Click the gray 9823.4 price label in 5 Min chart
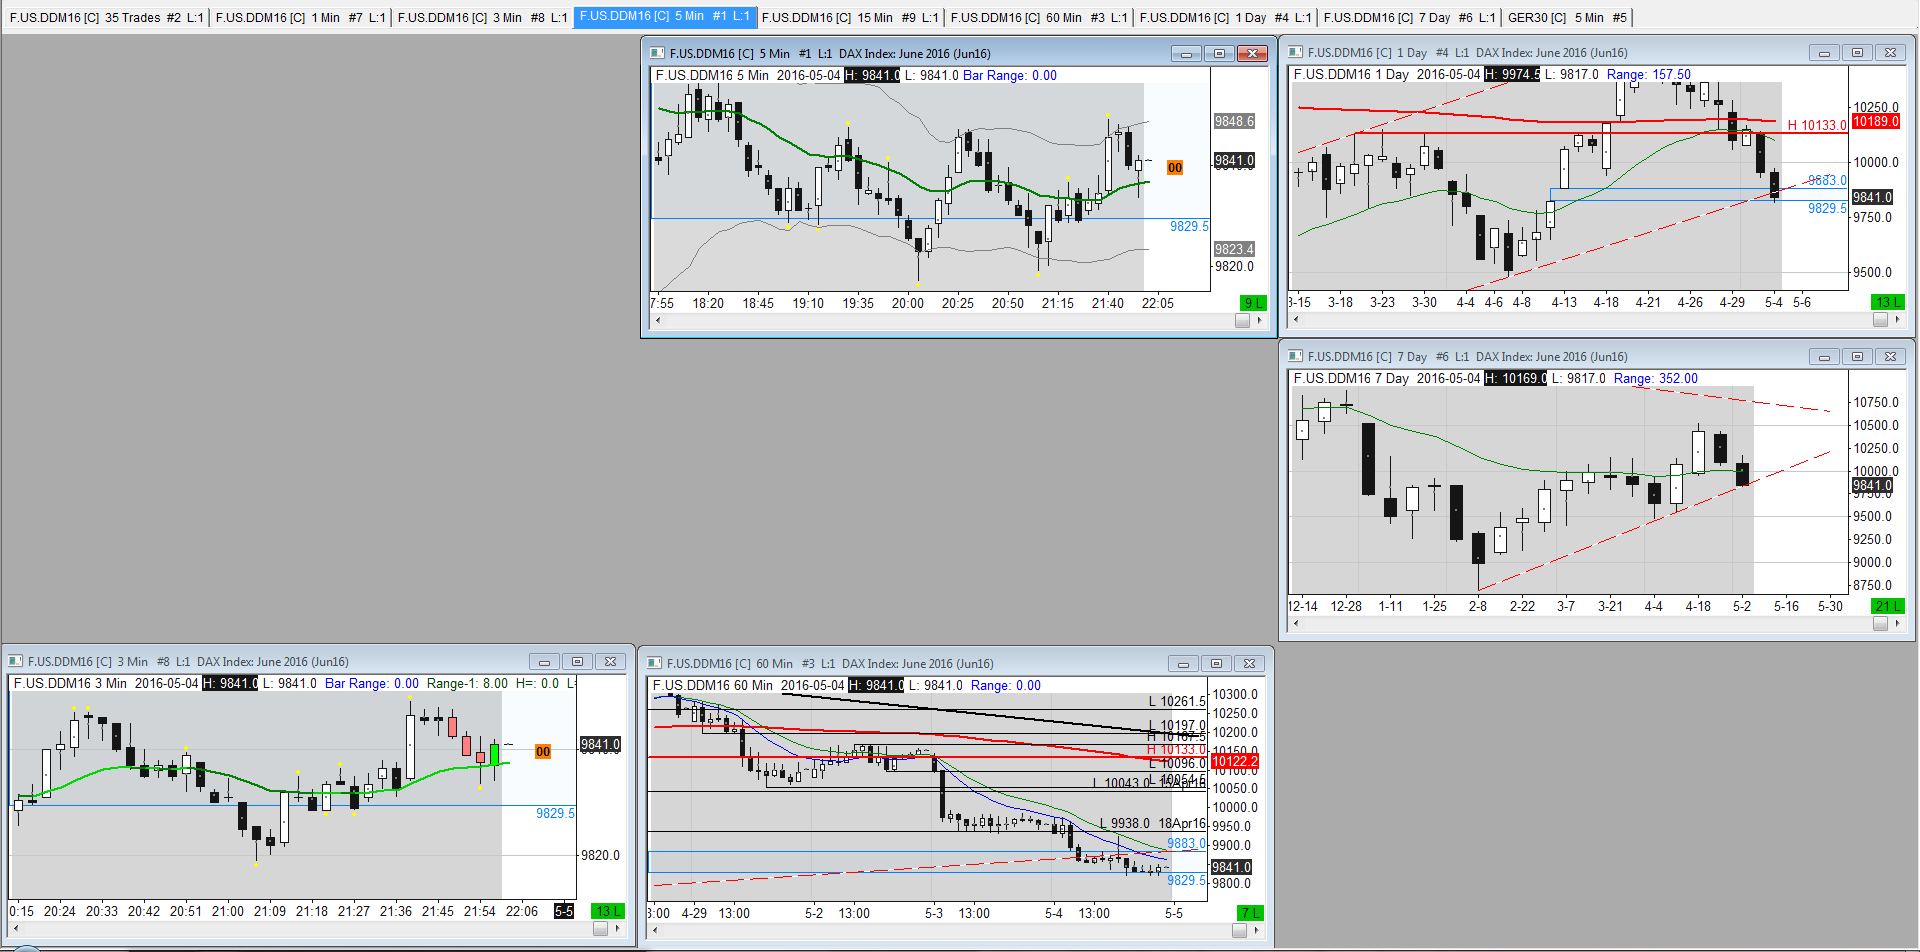 coord(1234,250)
